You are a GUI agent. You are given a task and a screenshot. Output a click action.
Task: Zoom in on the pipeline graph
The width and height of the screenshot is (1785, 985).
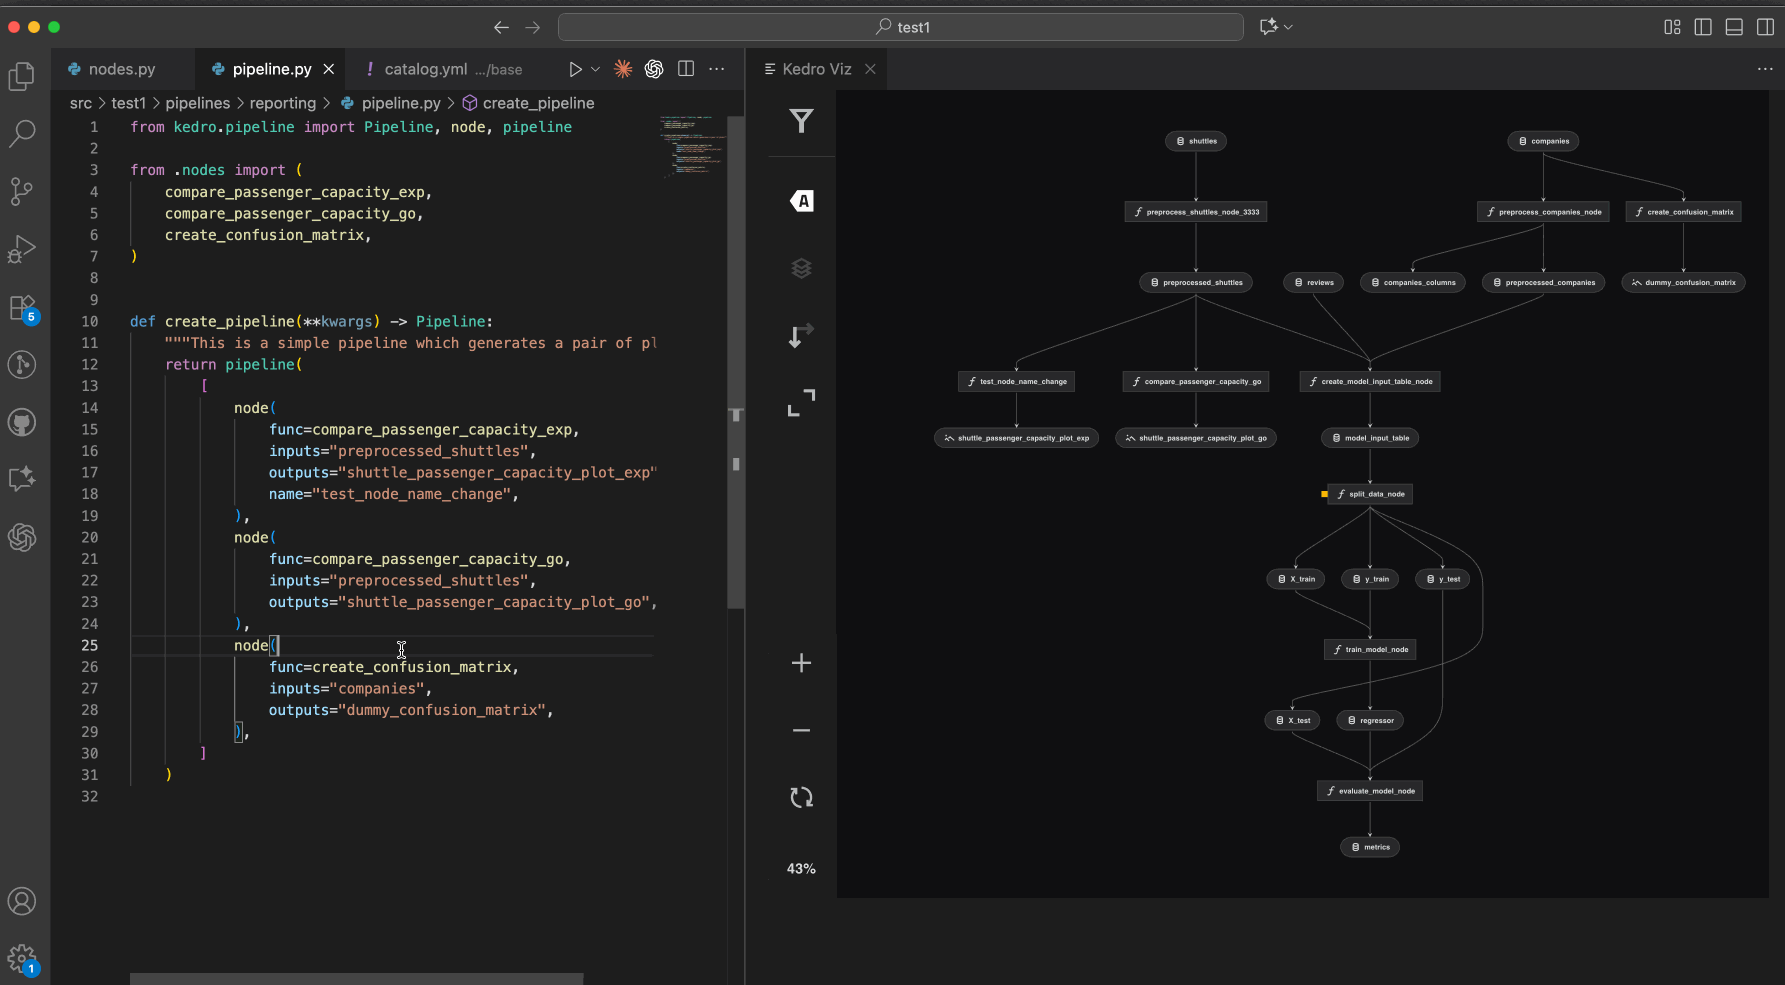pos(800,662)
